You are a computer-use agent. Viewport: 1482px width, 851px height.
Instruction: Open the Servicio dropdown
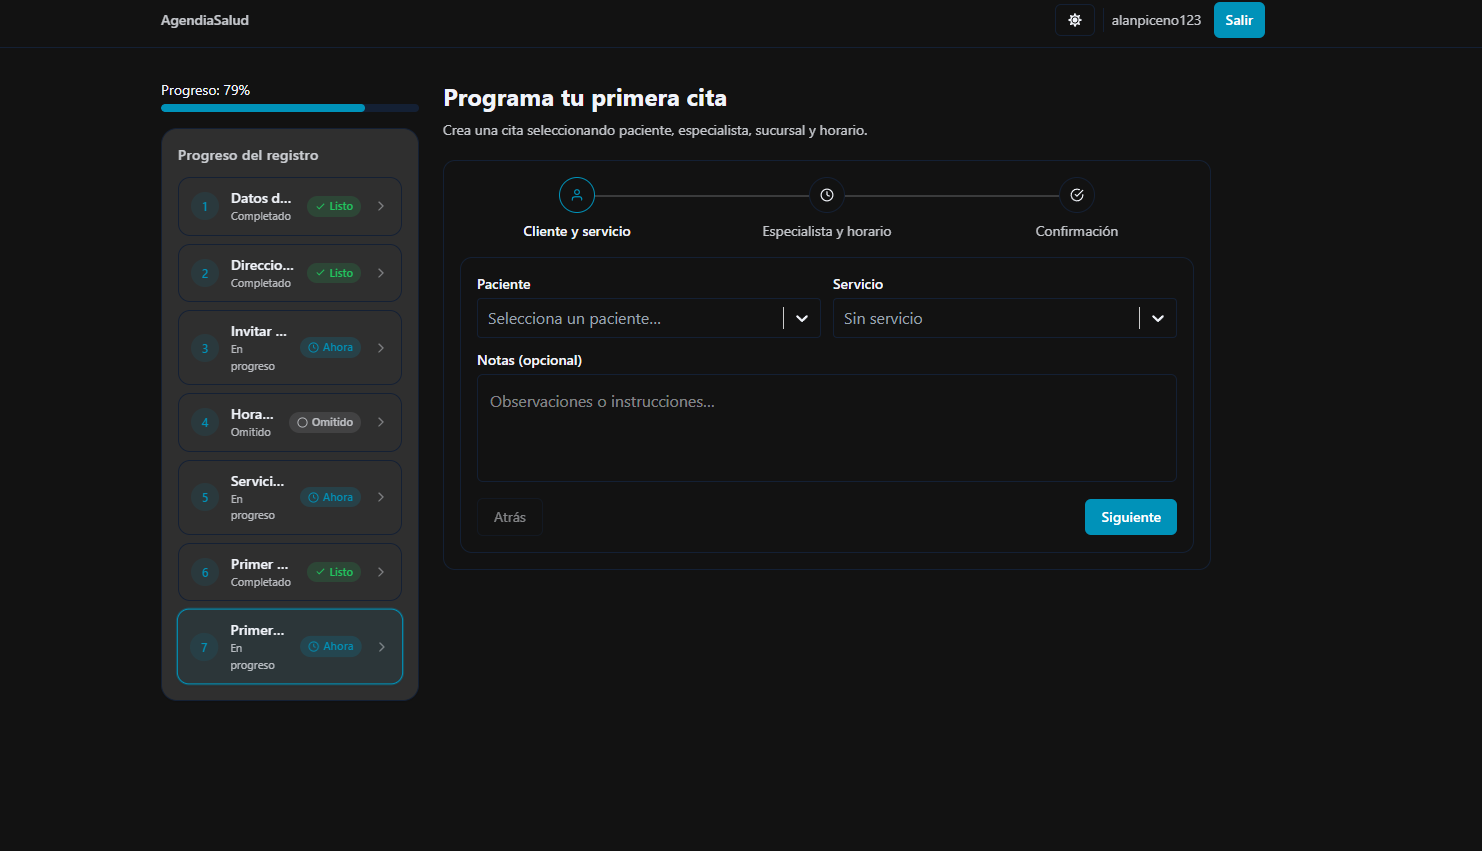[x=1004, y=319]
